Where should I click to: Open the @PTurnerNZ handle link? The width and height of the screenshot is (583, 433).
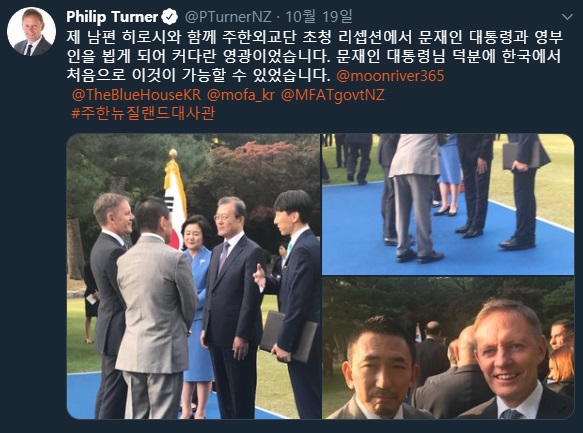[228, 17]
